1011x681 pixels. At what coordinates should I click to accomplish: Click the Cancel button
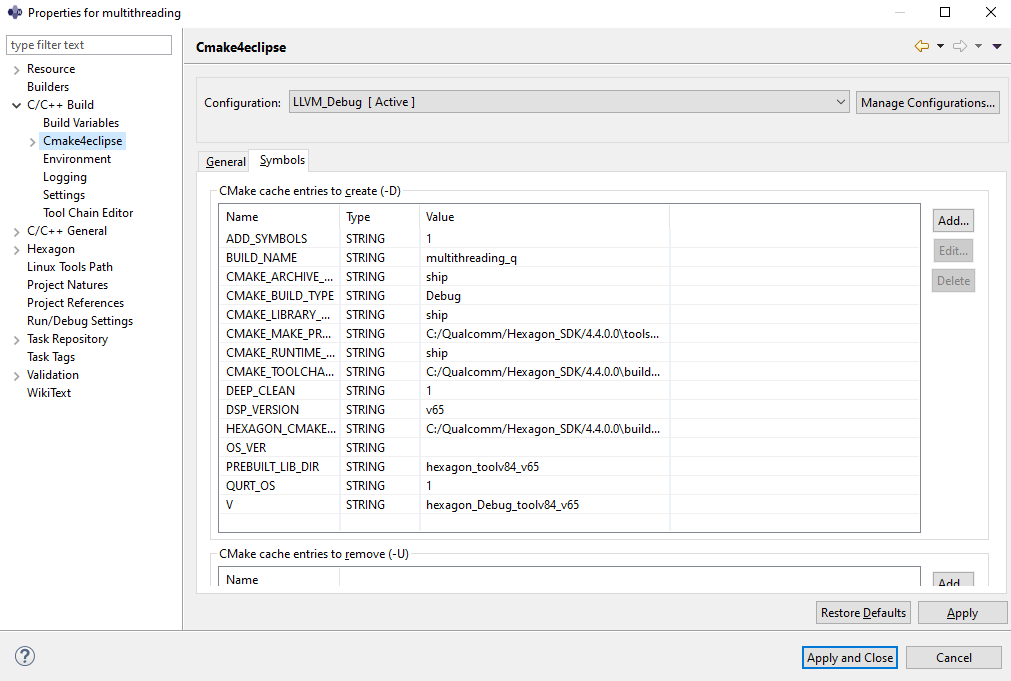[x=954, y=658]
